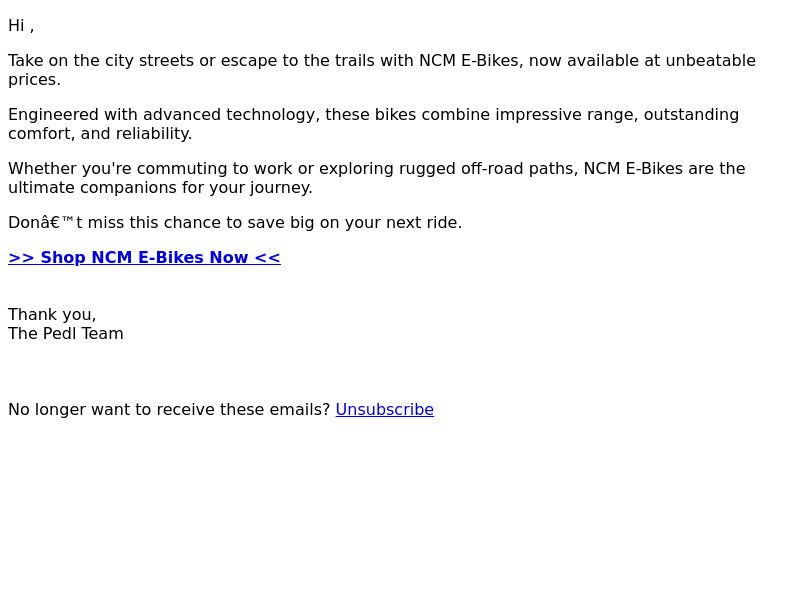Viewport: 800px width, 600px height.
Task: Click the ">>" arrows before Shop NCM
Action: (x=21, y=258)
